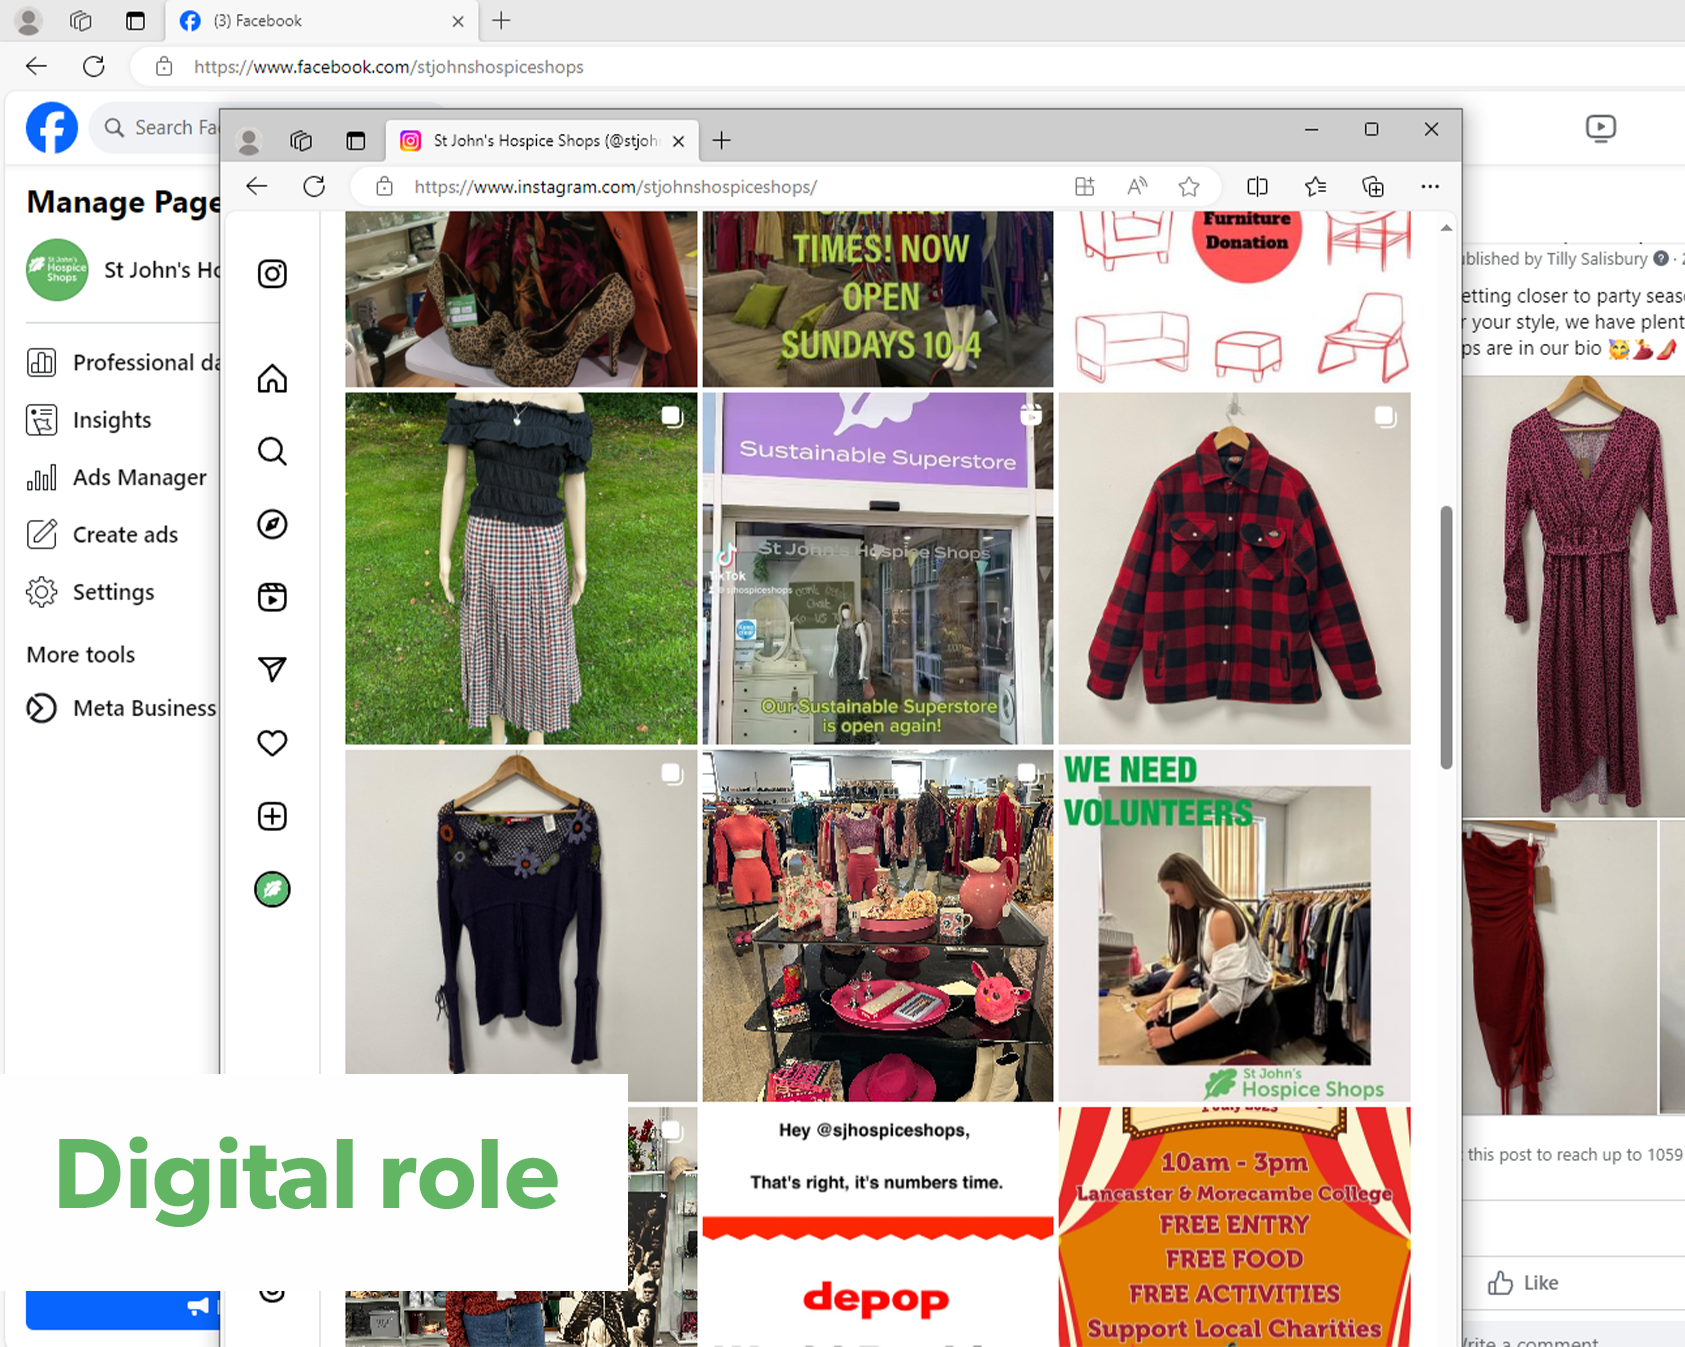Viewport: 1685px width, 1347px height.
Task: Open the navy knit top on hanger post
Action: point(521,912)
